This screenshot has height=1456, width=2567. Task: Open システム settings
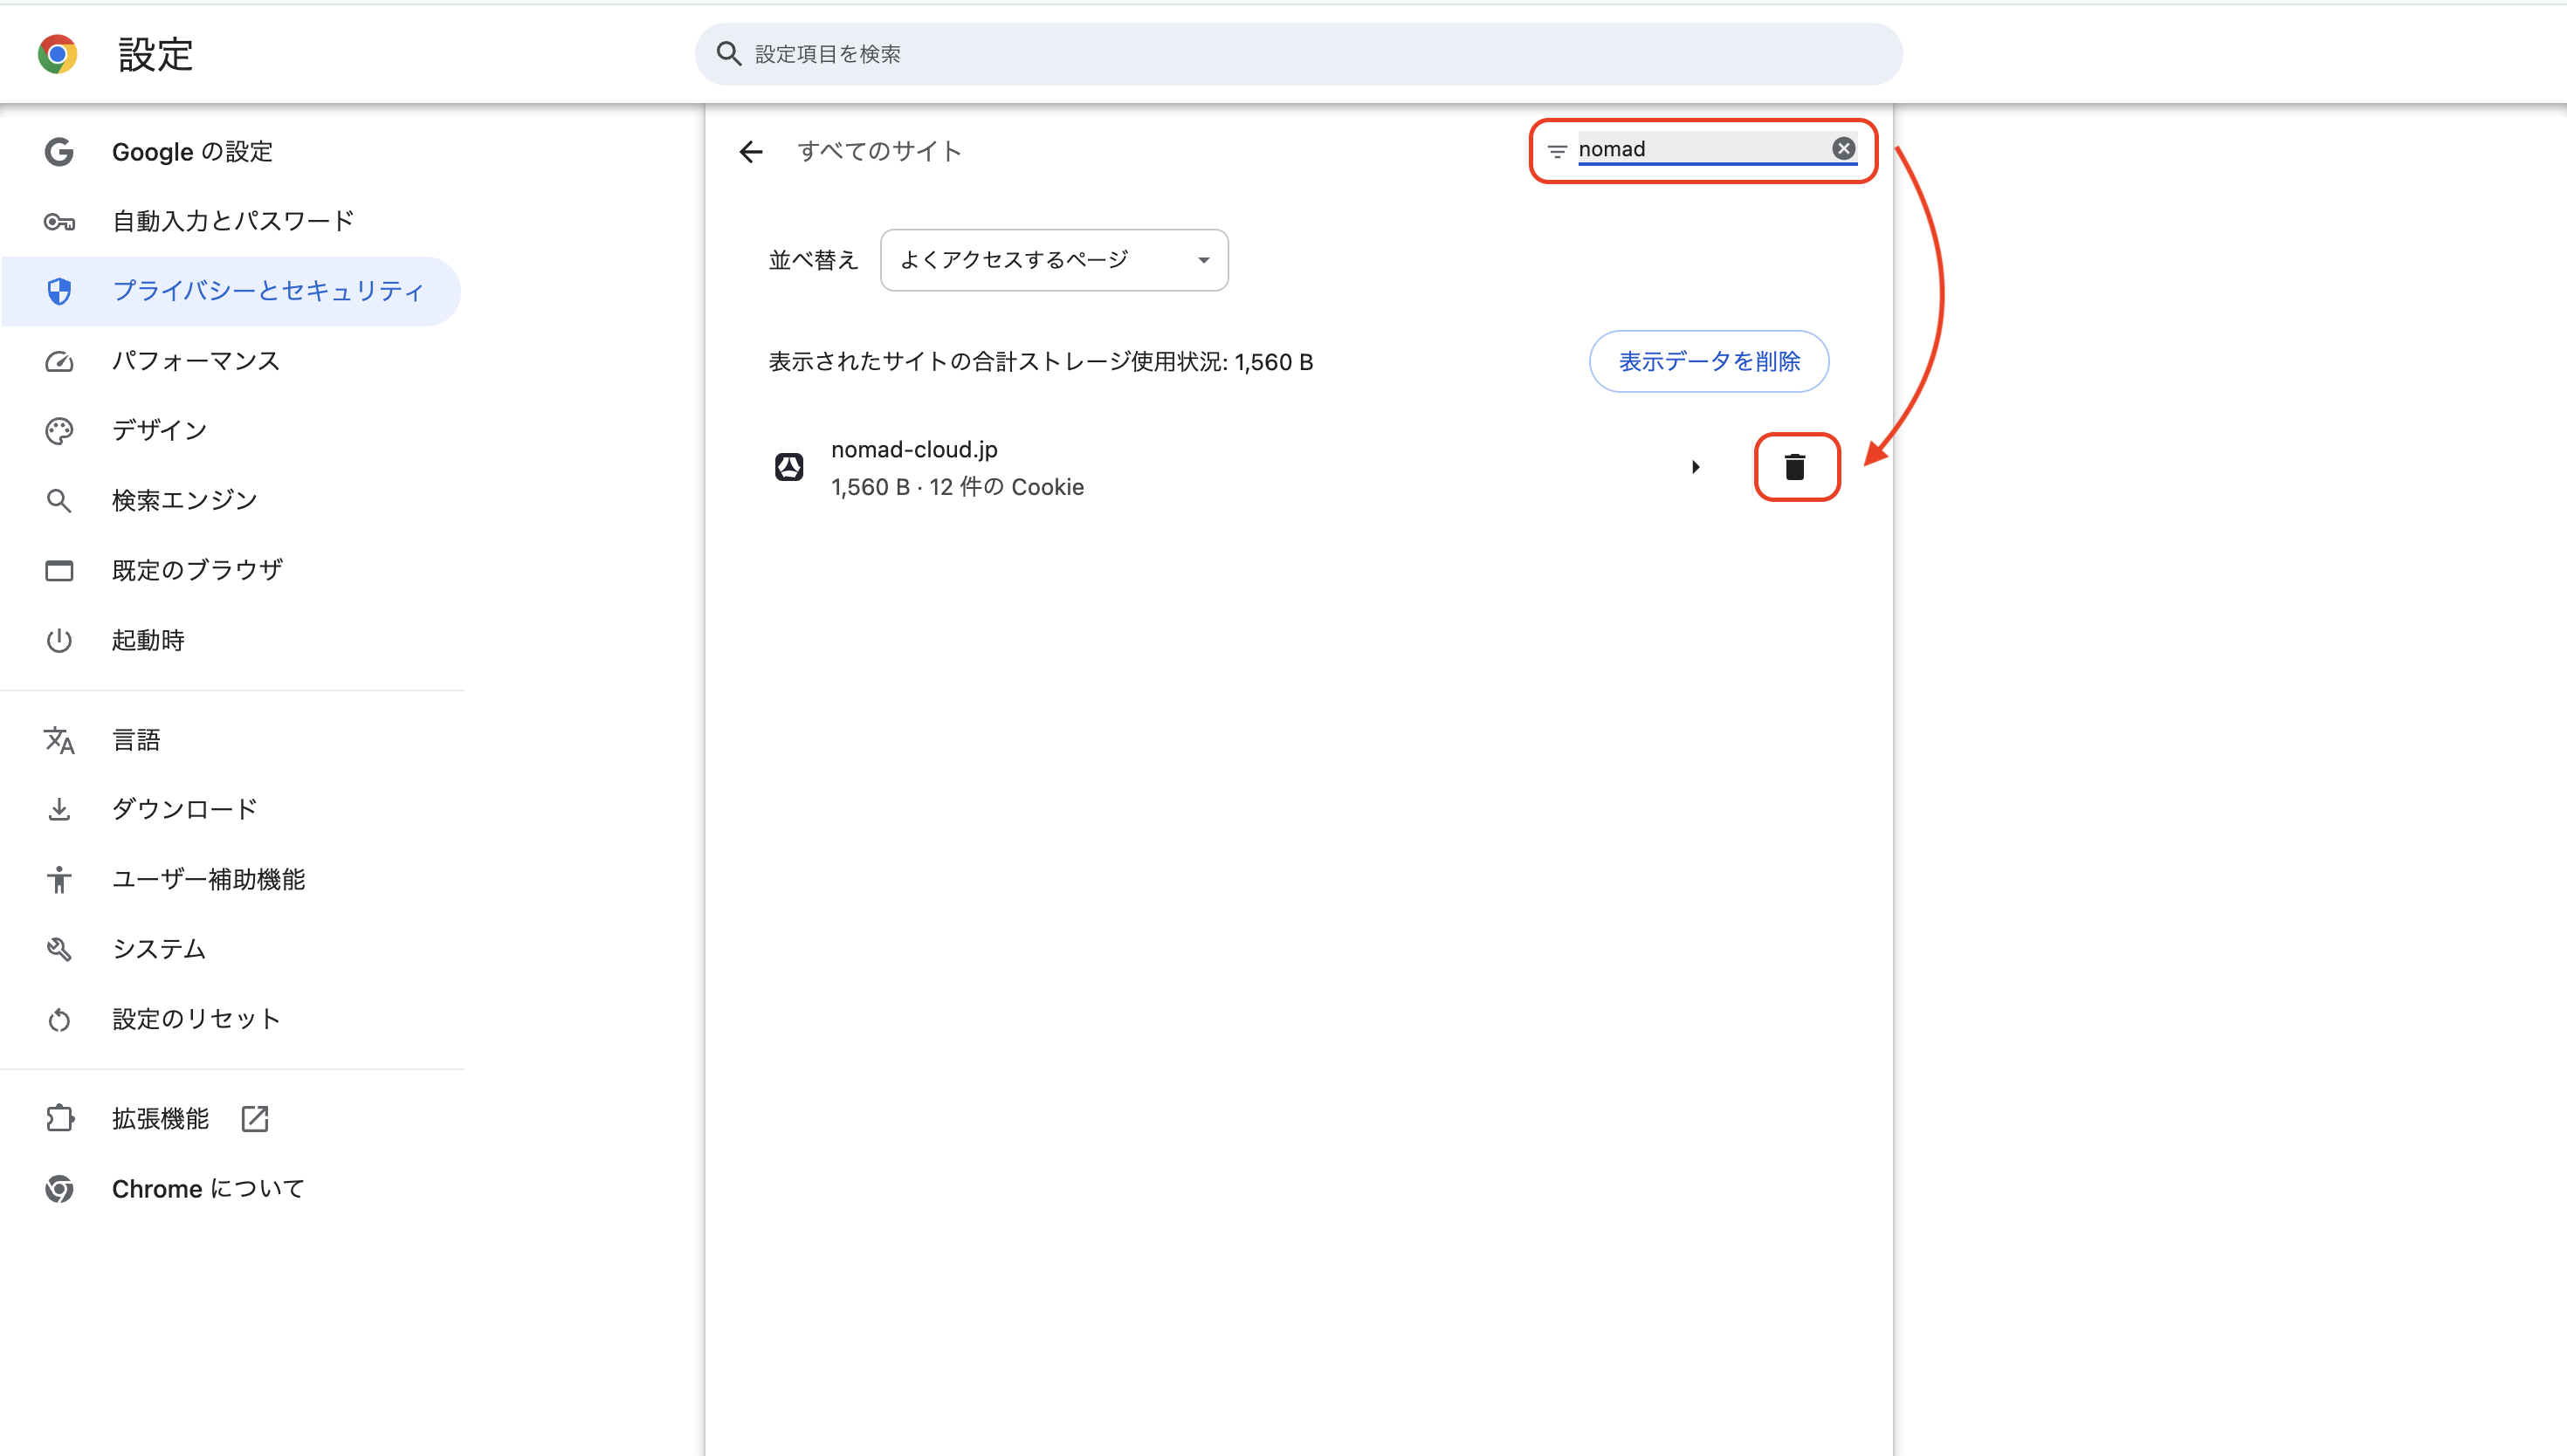click(159, 949)
